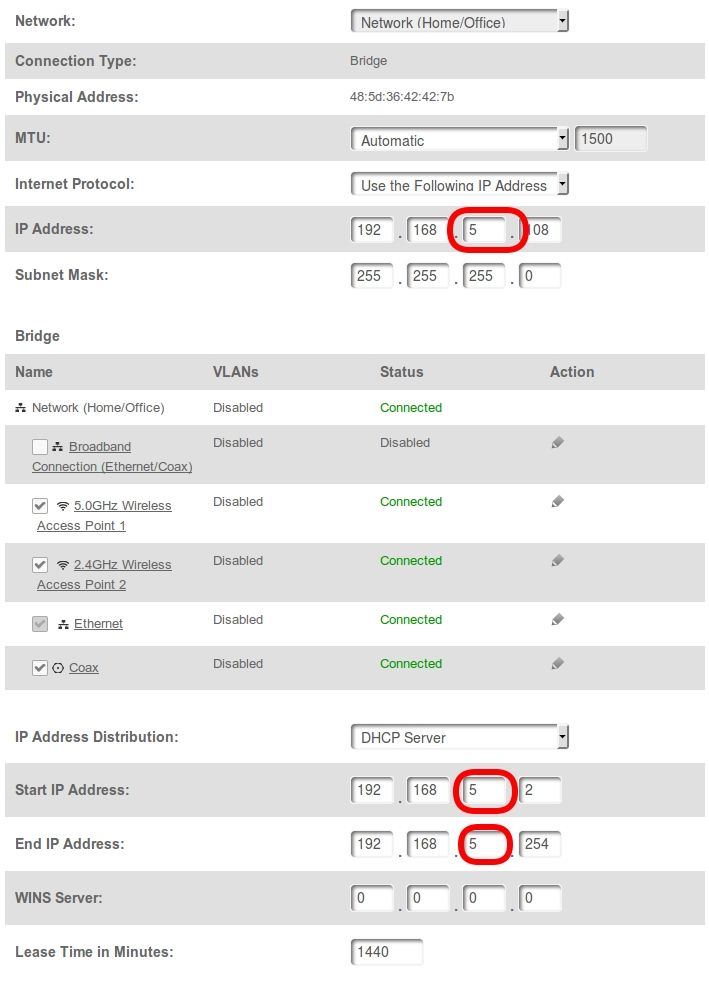Viewport: 709px width, 985px height.
Task: Open the Ethernet link
Action: click(98, 624)
